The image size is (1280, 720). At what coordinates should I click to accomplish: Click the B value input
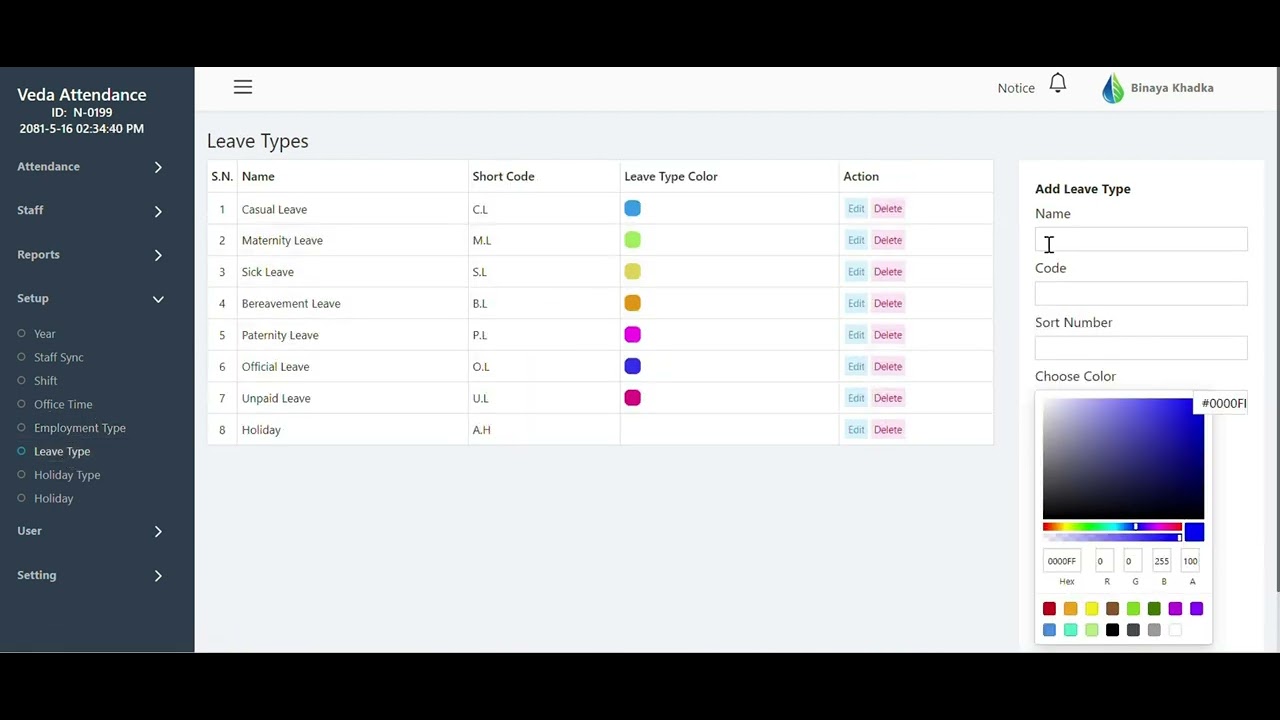(1163, 561)
